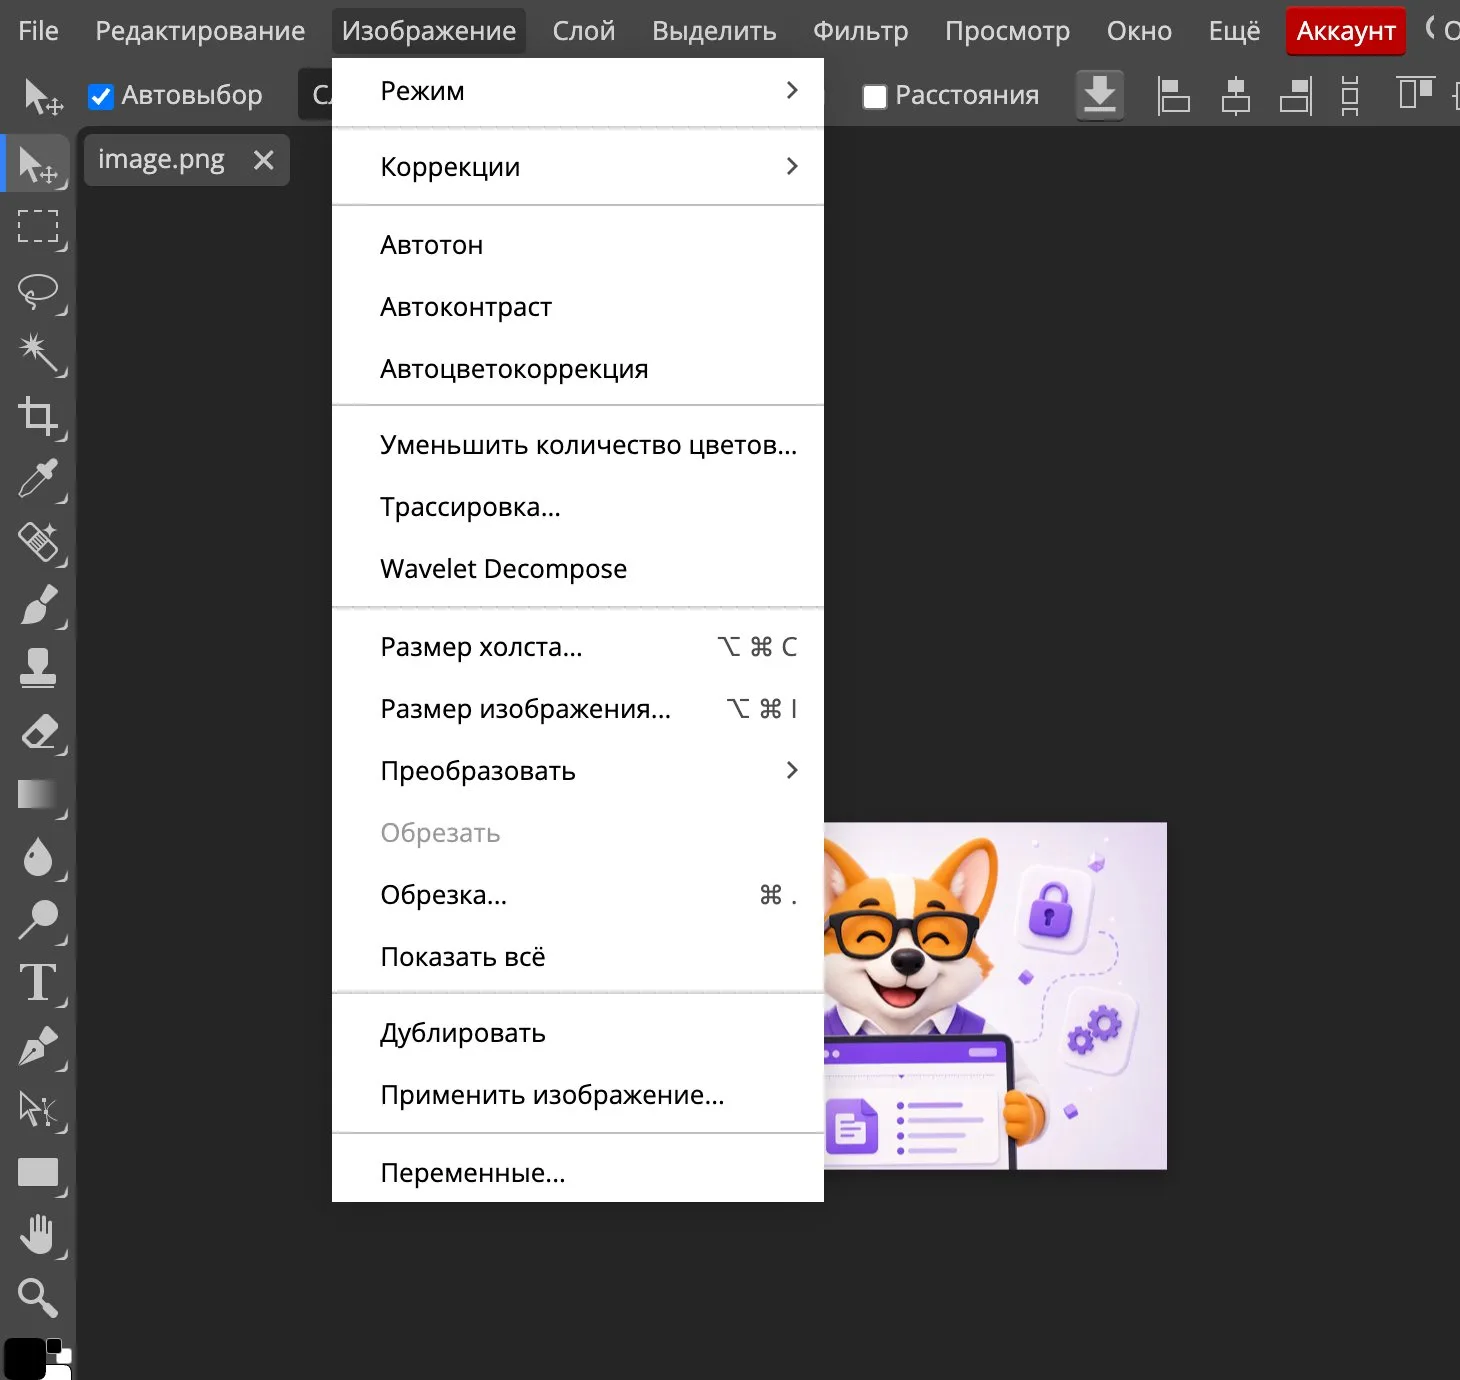The height and width of the screenshot is (1380, 1460).
Task: Select the Gradient tool
Action: click(38, 794)
